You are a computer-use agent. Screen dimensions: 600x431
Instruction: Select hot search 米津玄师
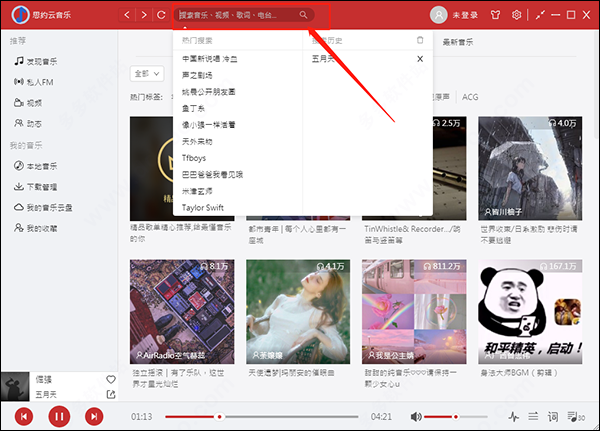point(197,191)
